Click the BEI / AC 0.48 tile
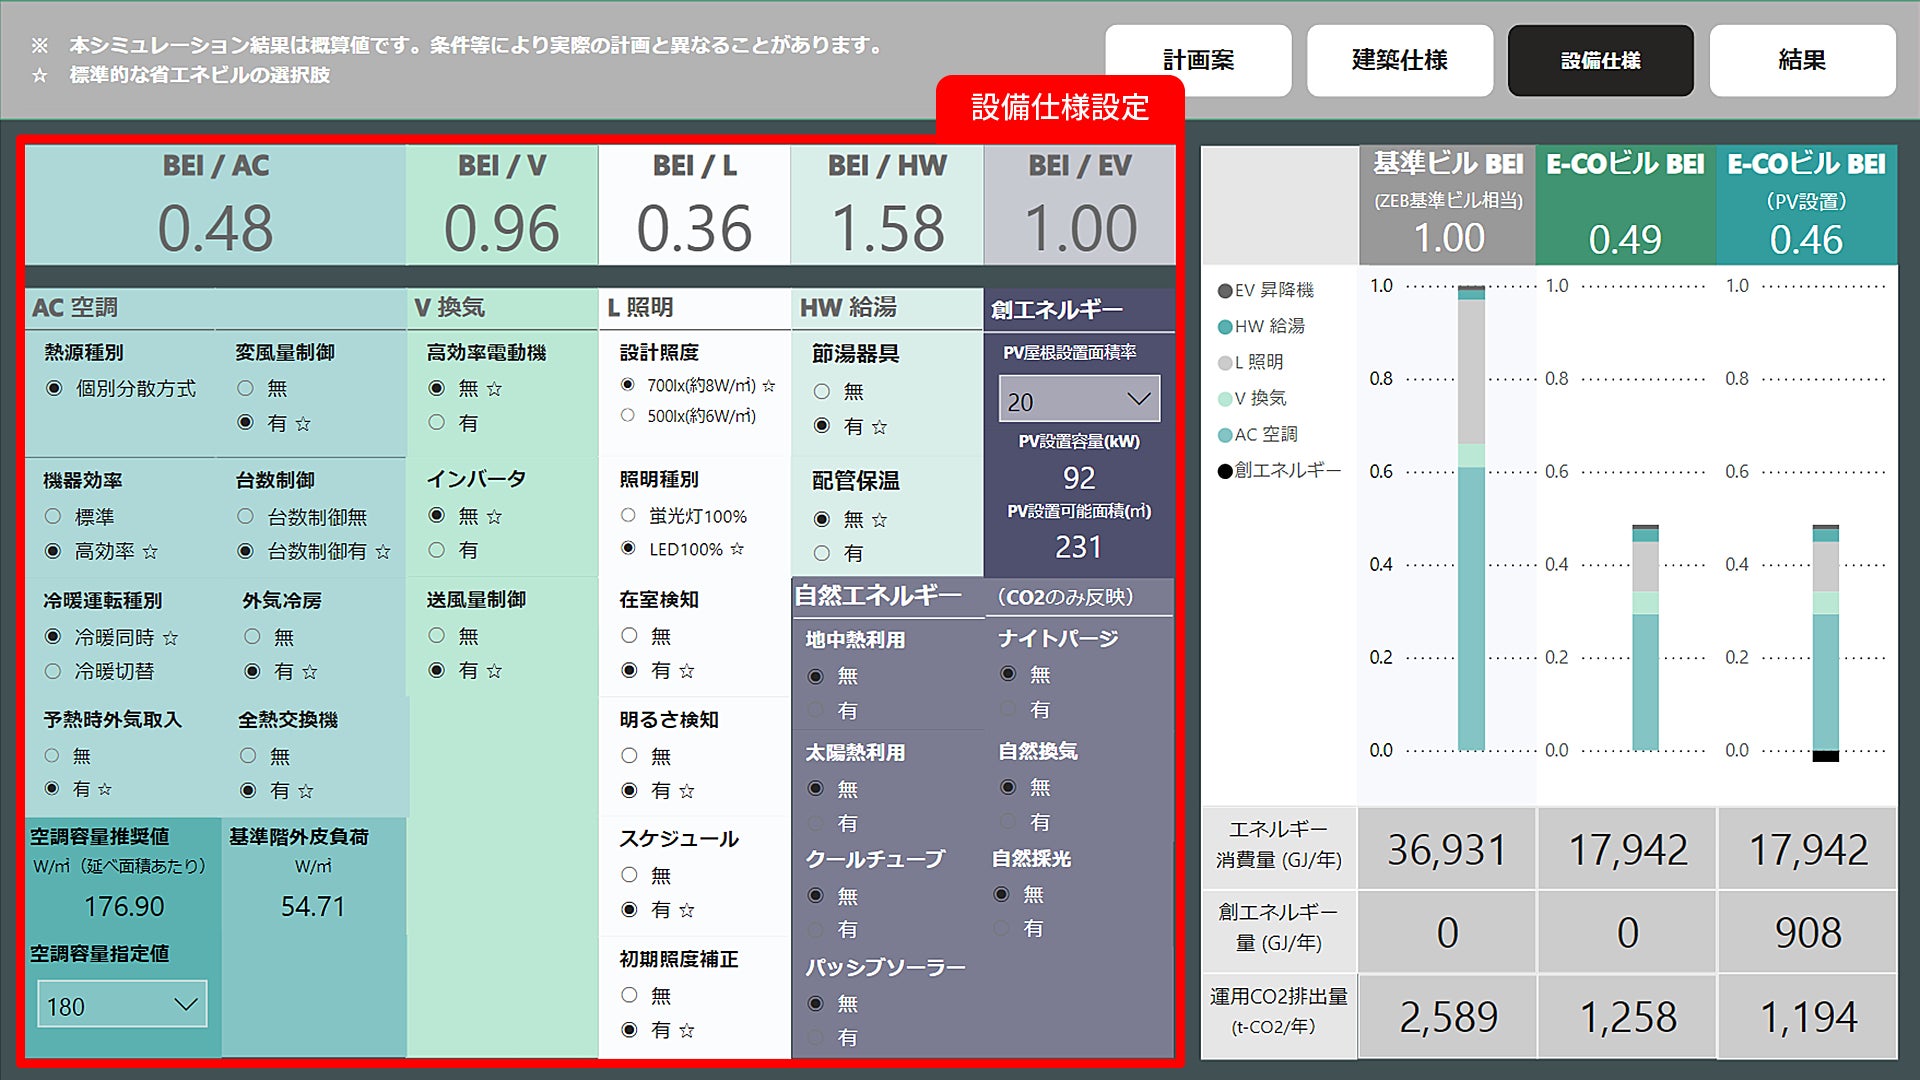Image resolution: width=1920 pixels, height=1080 pixels. [215, 205]
